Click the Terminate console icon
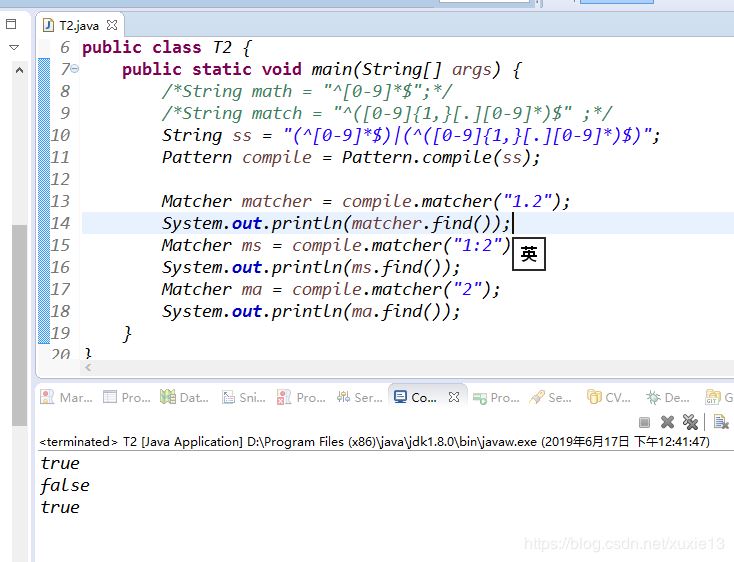 [x=644, y=422]
